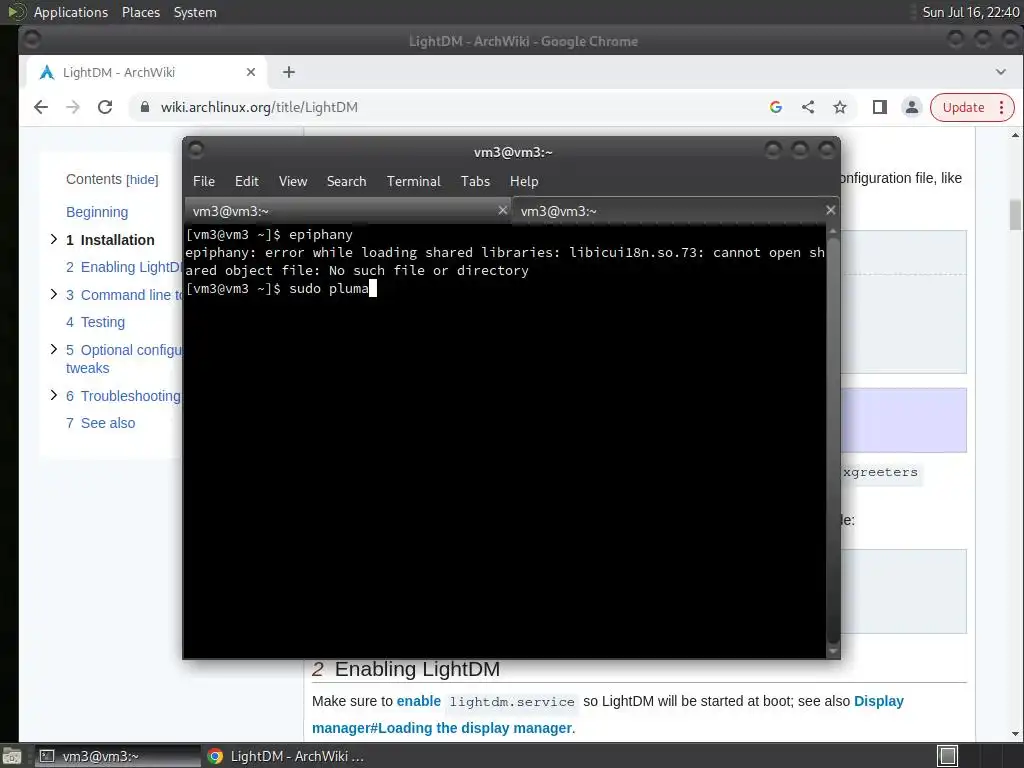Click Chrome address bar URL
Viewport: 1024px width, 768px height.
[259, 107]
